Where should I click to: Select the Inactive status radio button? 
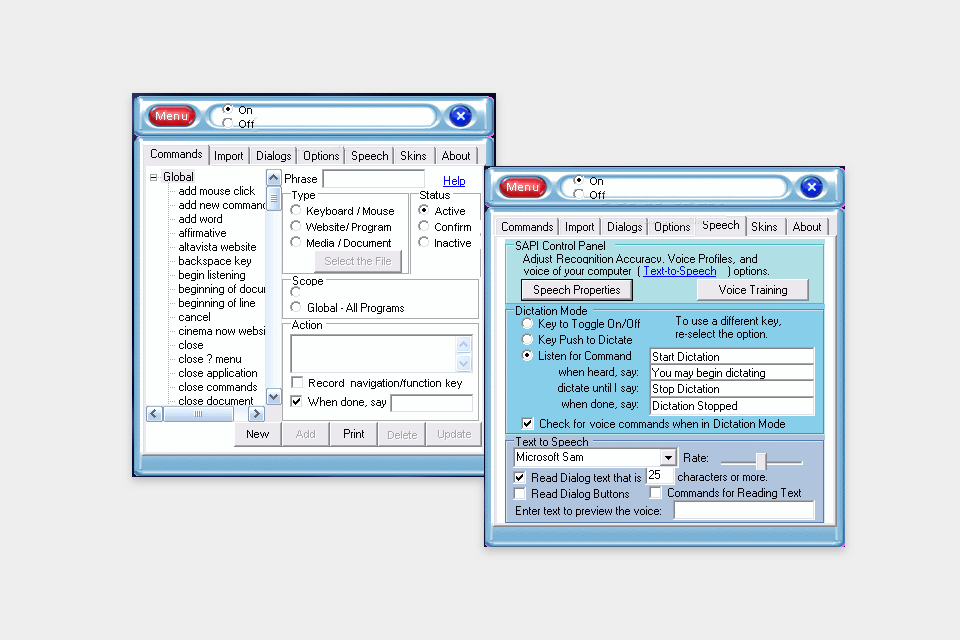tap(423, 242)
